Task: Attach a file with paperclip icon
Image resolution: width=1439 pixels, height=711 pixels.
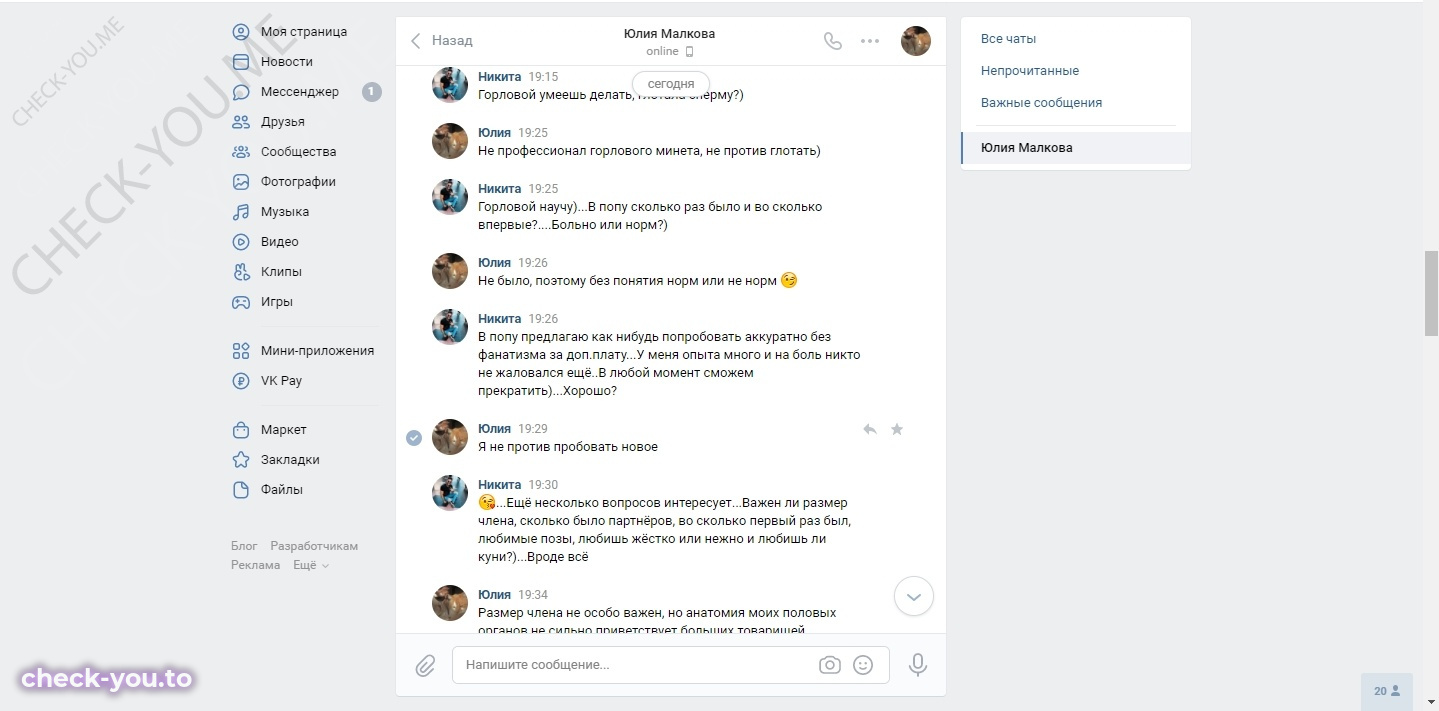Action: click(x=426, y=665)
